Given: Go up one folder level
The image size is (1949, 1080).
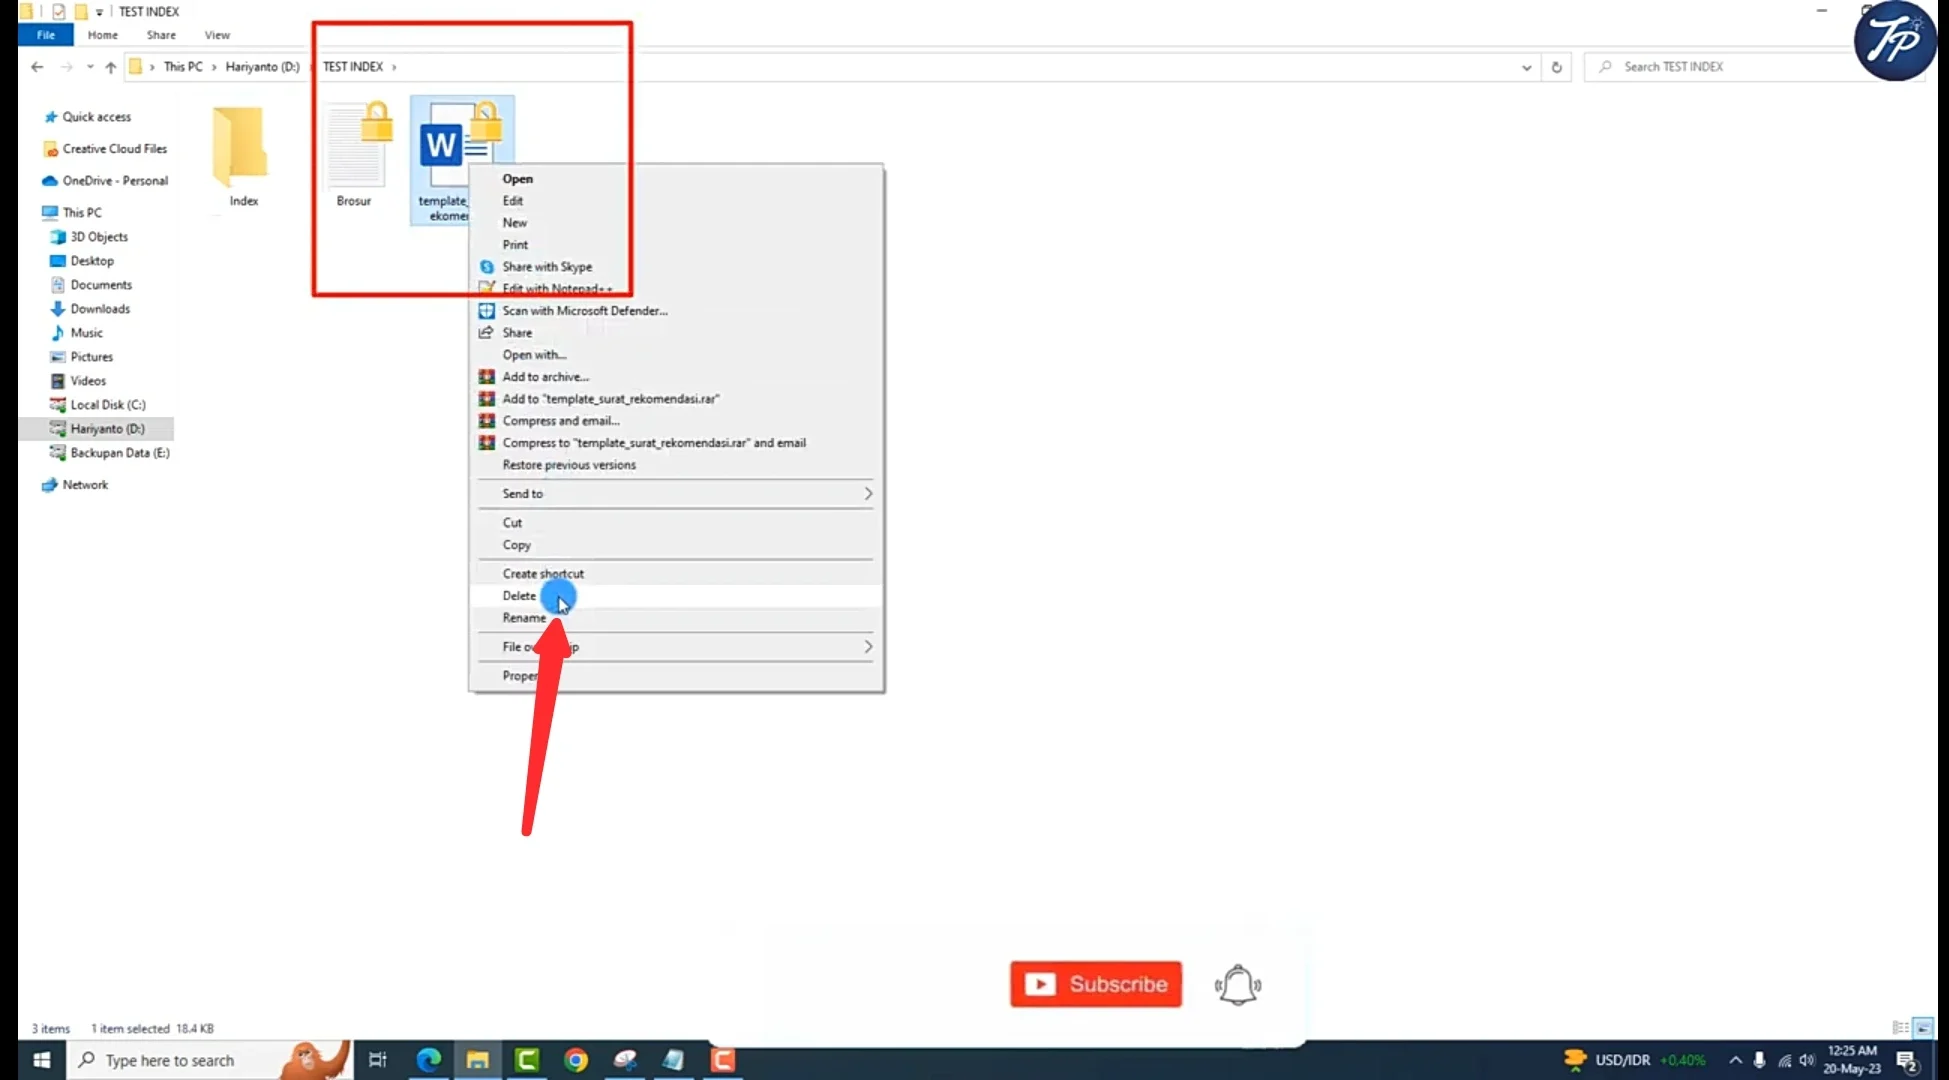Looking at the screenshot, I should (111, 67).
